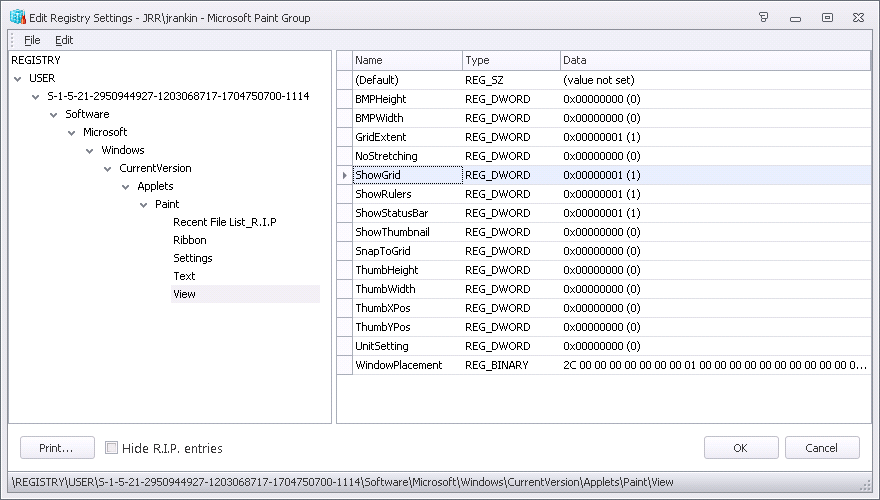The height and width of the screenshot is (500, 880).
Task: Sort by the Data column header
Action: pos(716,60)
